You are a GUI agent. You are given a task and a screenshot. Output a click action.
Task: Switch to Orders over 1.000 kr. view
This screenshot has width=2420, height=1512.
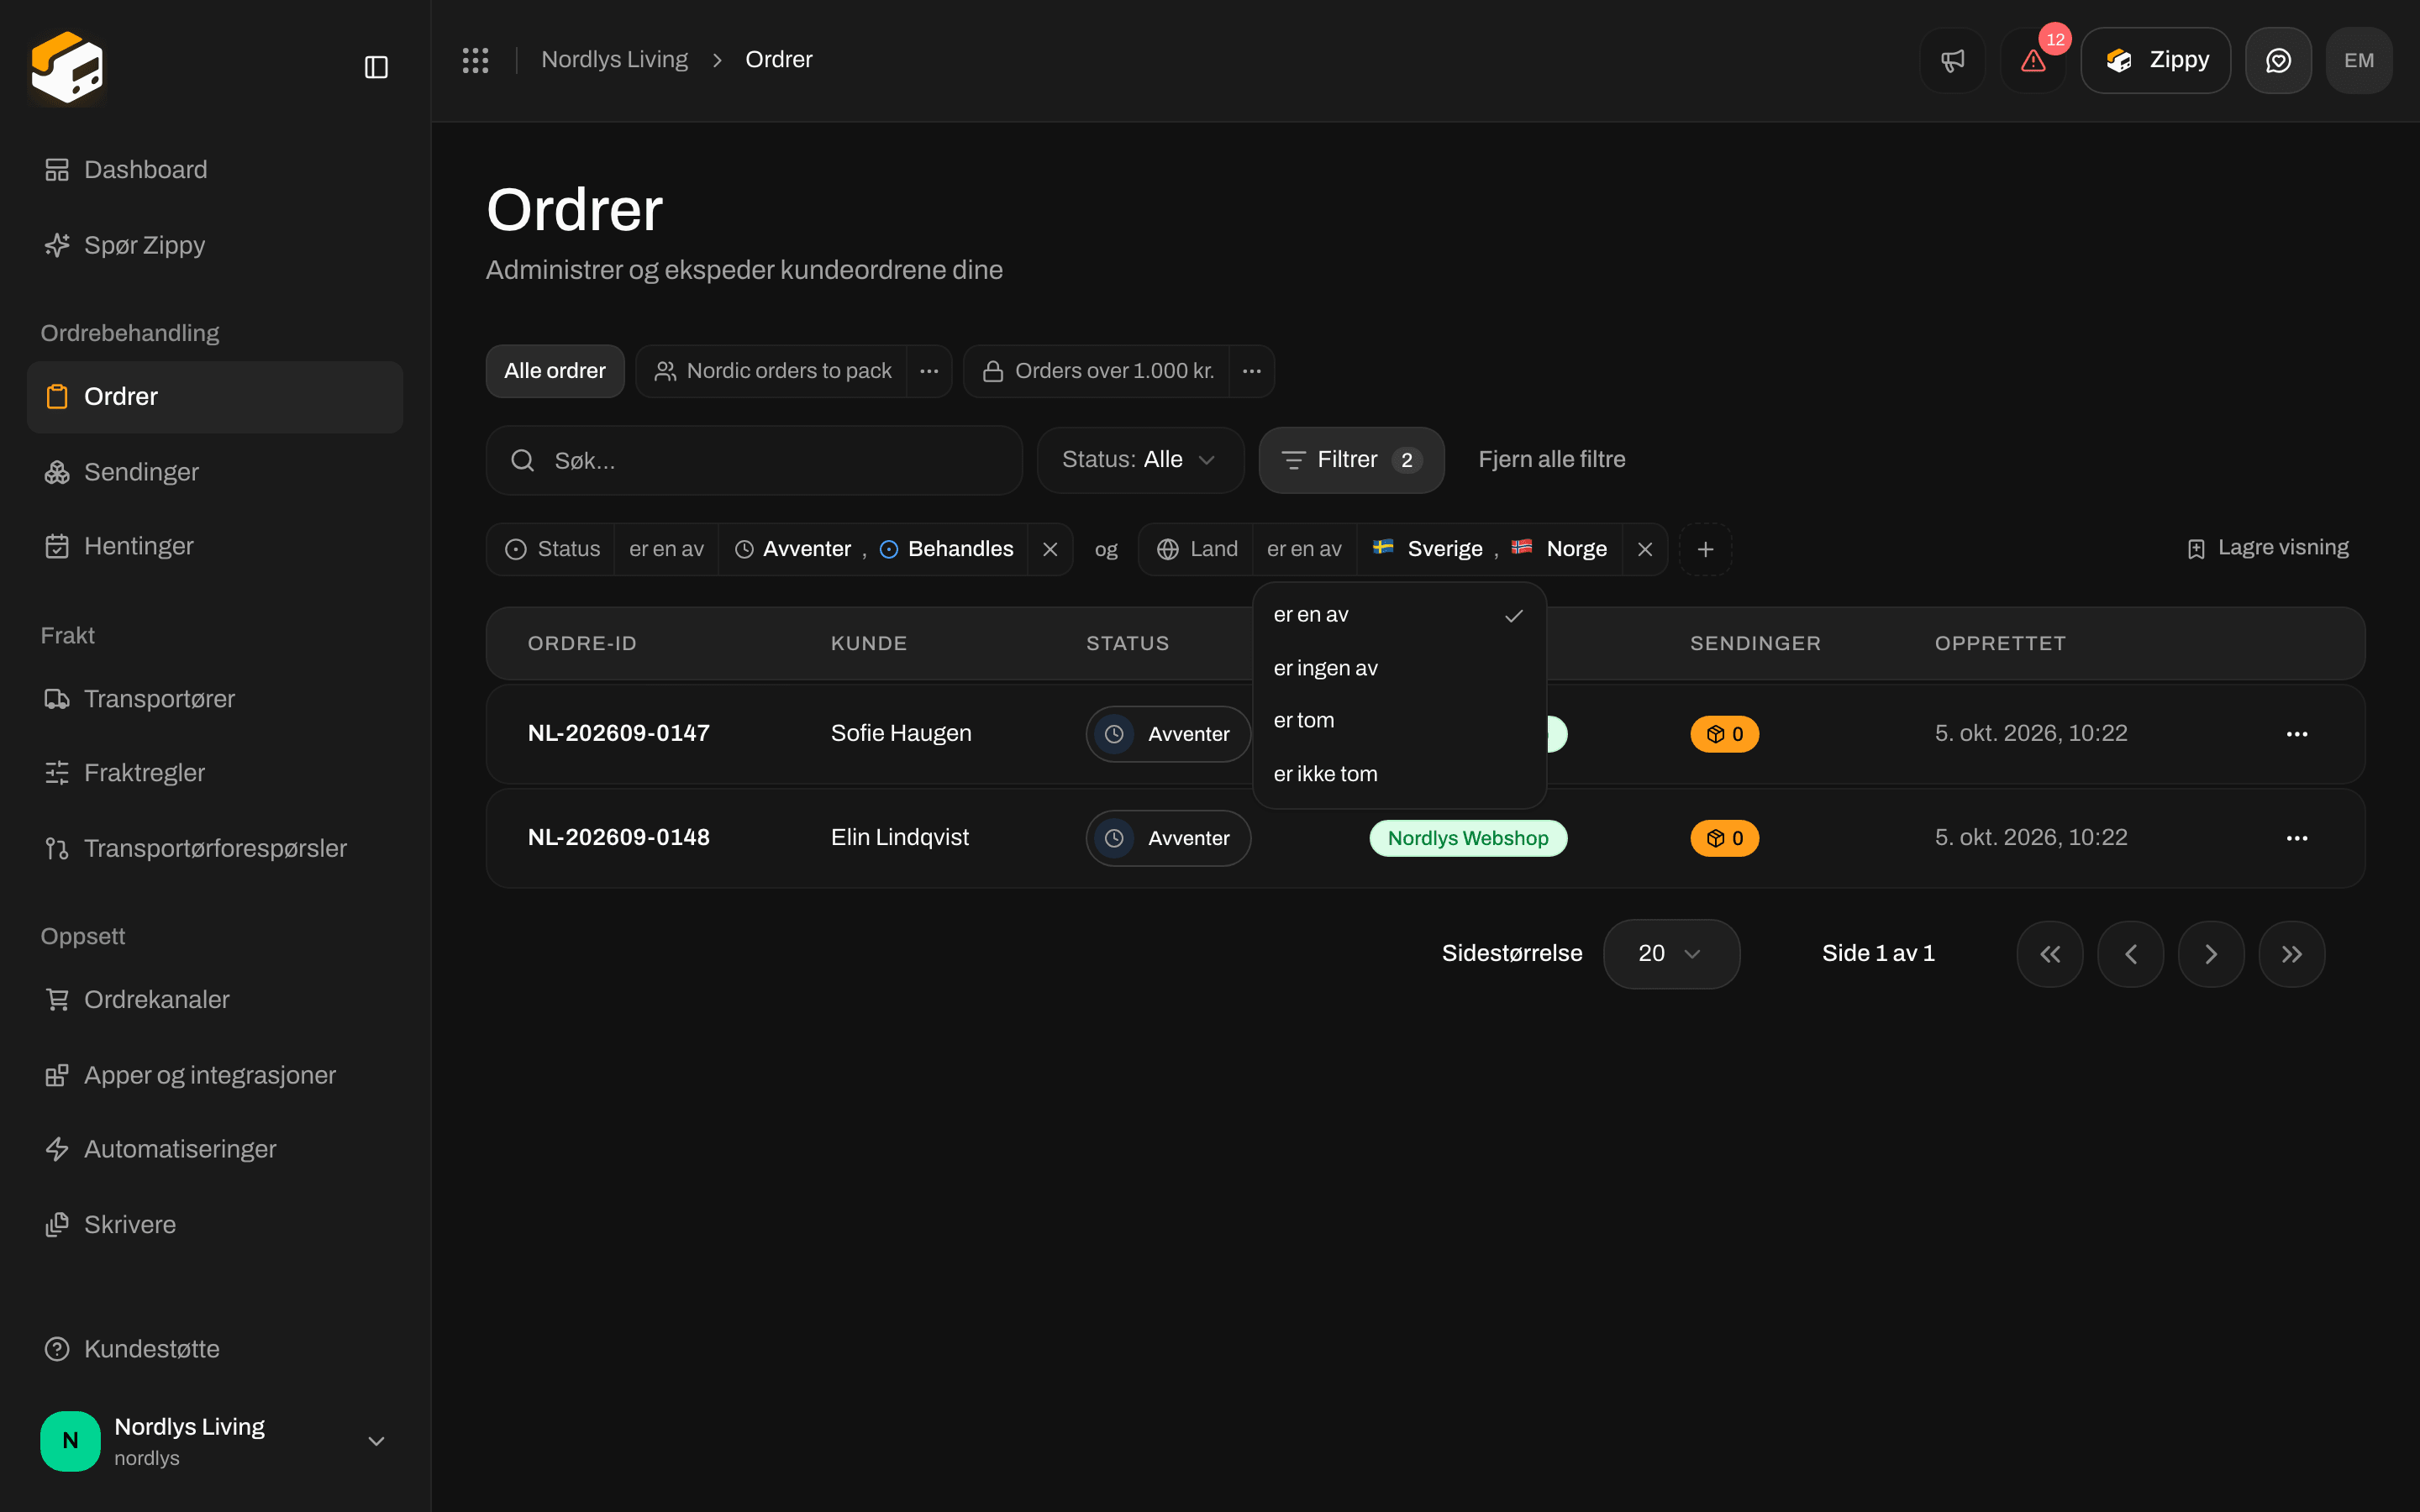point(1097,371)
